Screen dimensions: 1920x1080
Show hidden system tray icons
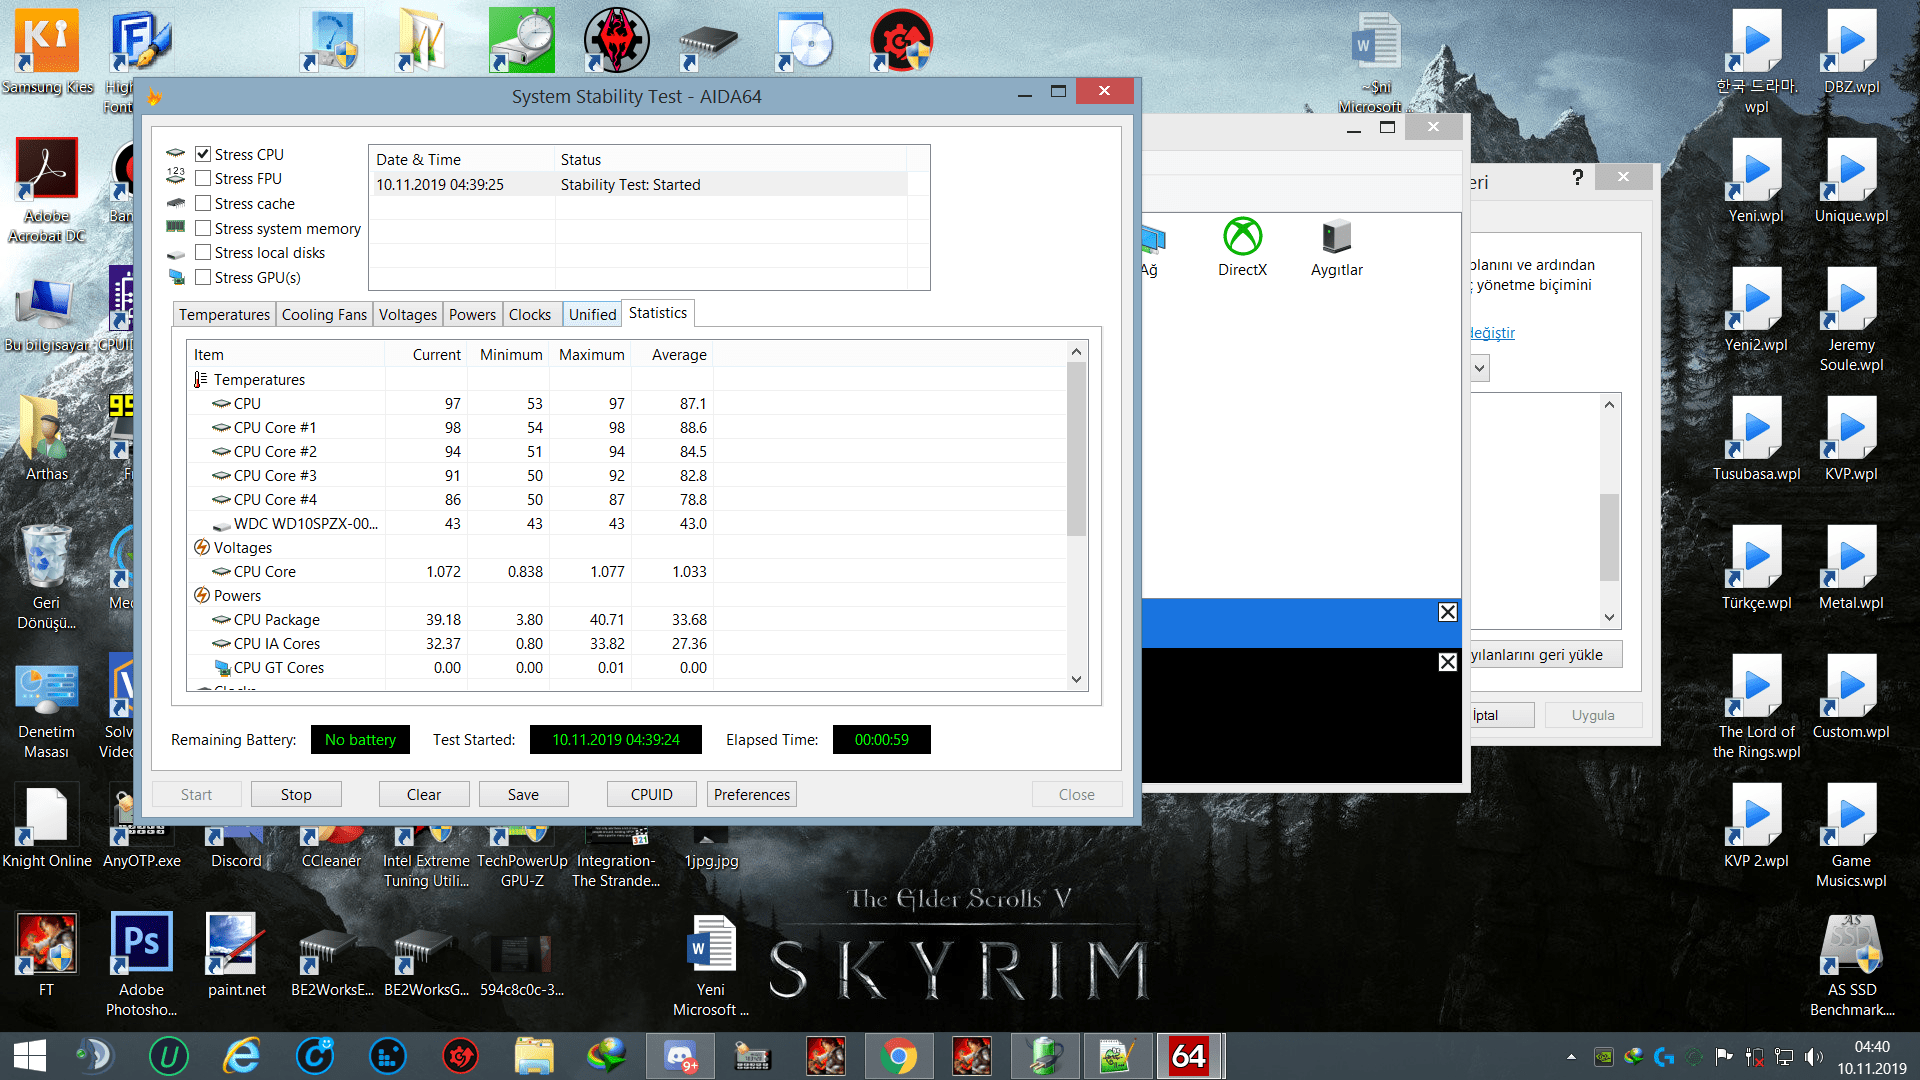click(1571, 1056)
